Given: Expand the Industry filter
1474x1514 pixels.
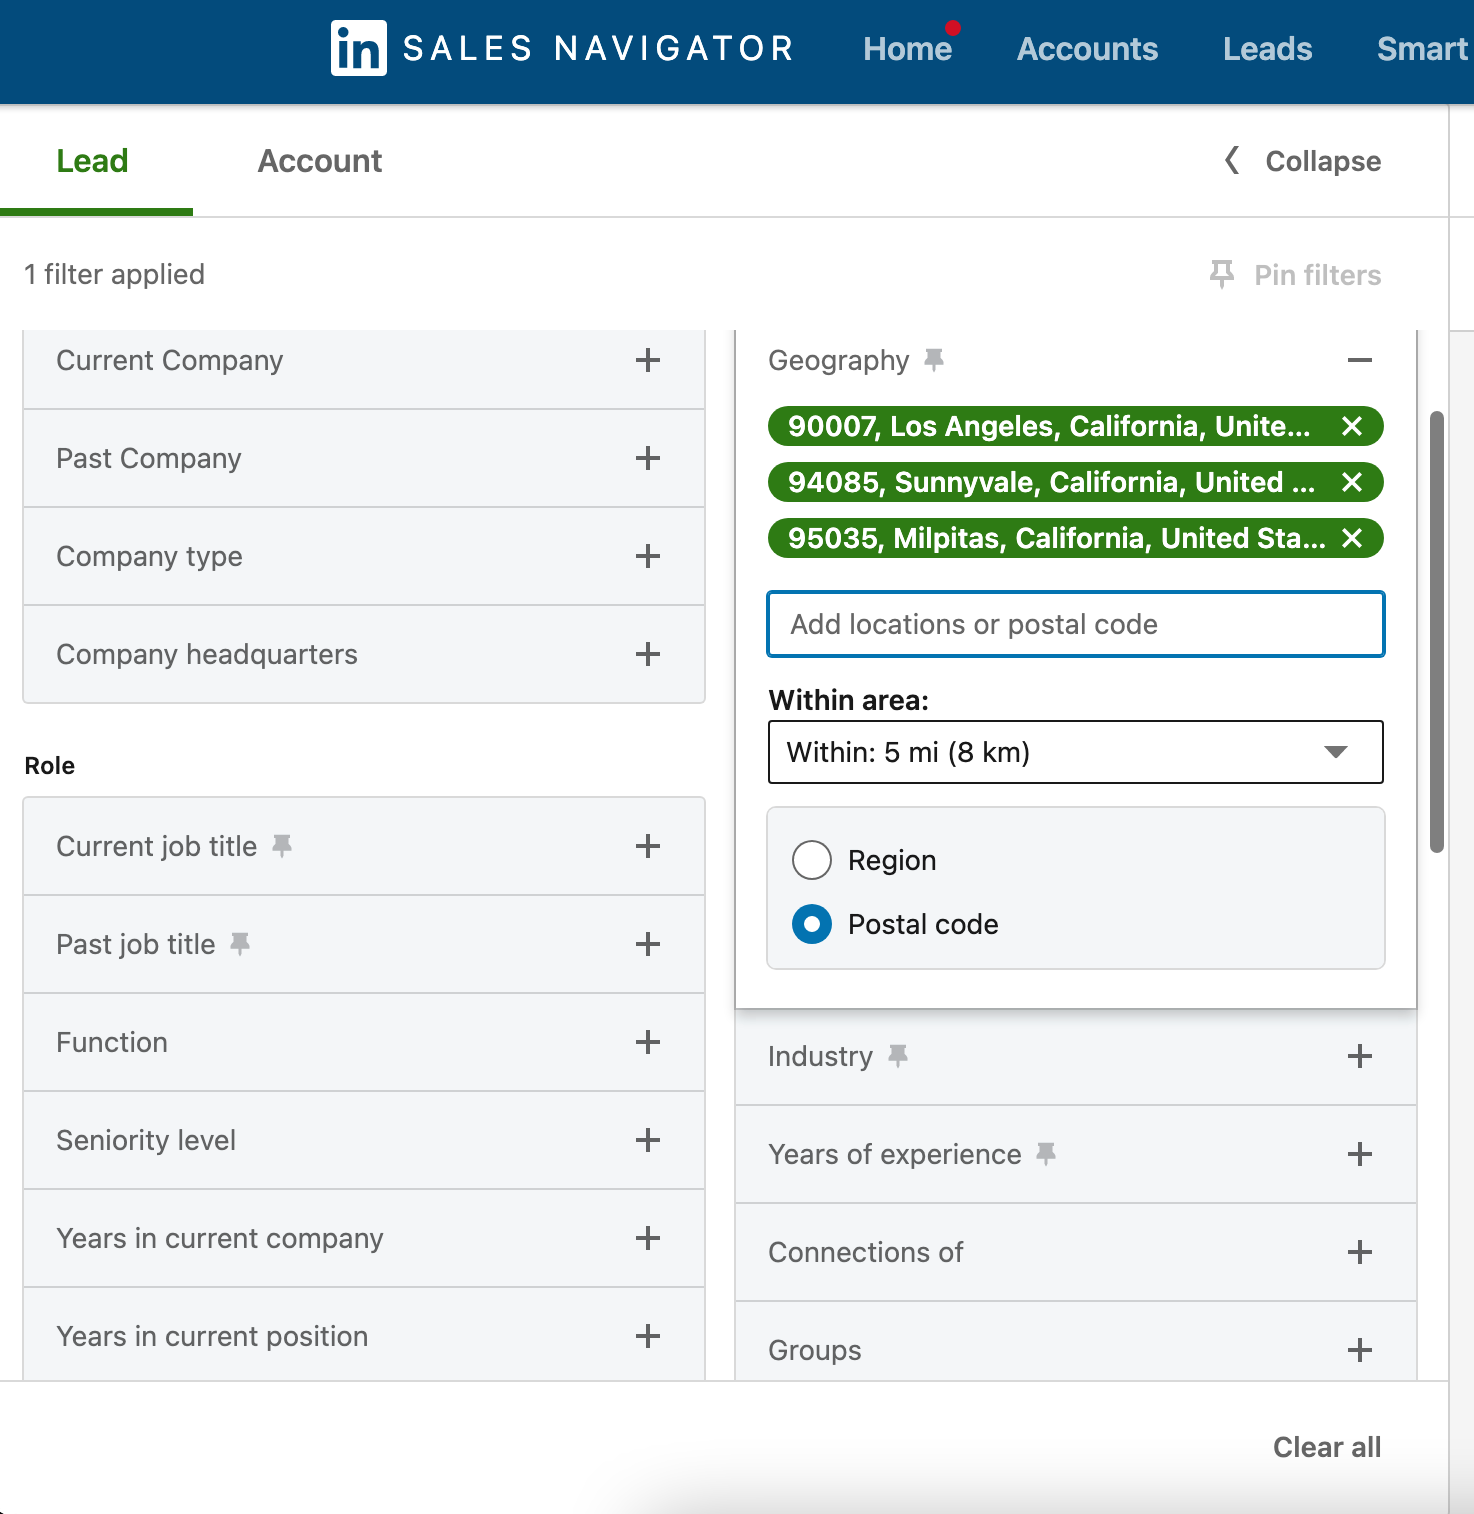Looking at the screenshot, I should click(x=1360, y=1056).
